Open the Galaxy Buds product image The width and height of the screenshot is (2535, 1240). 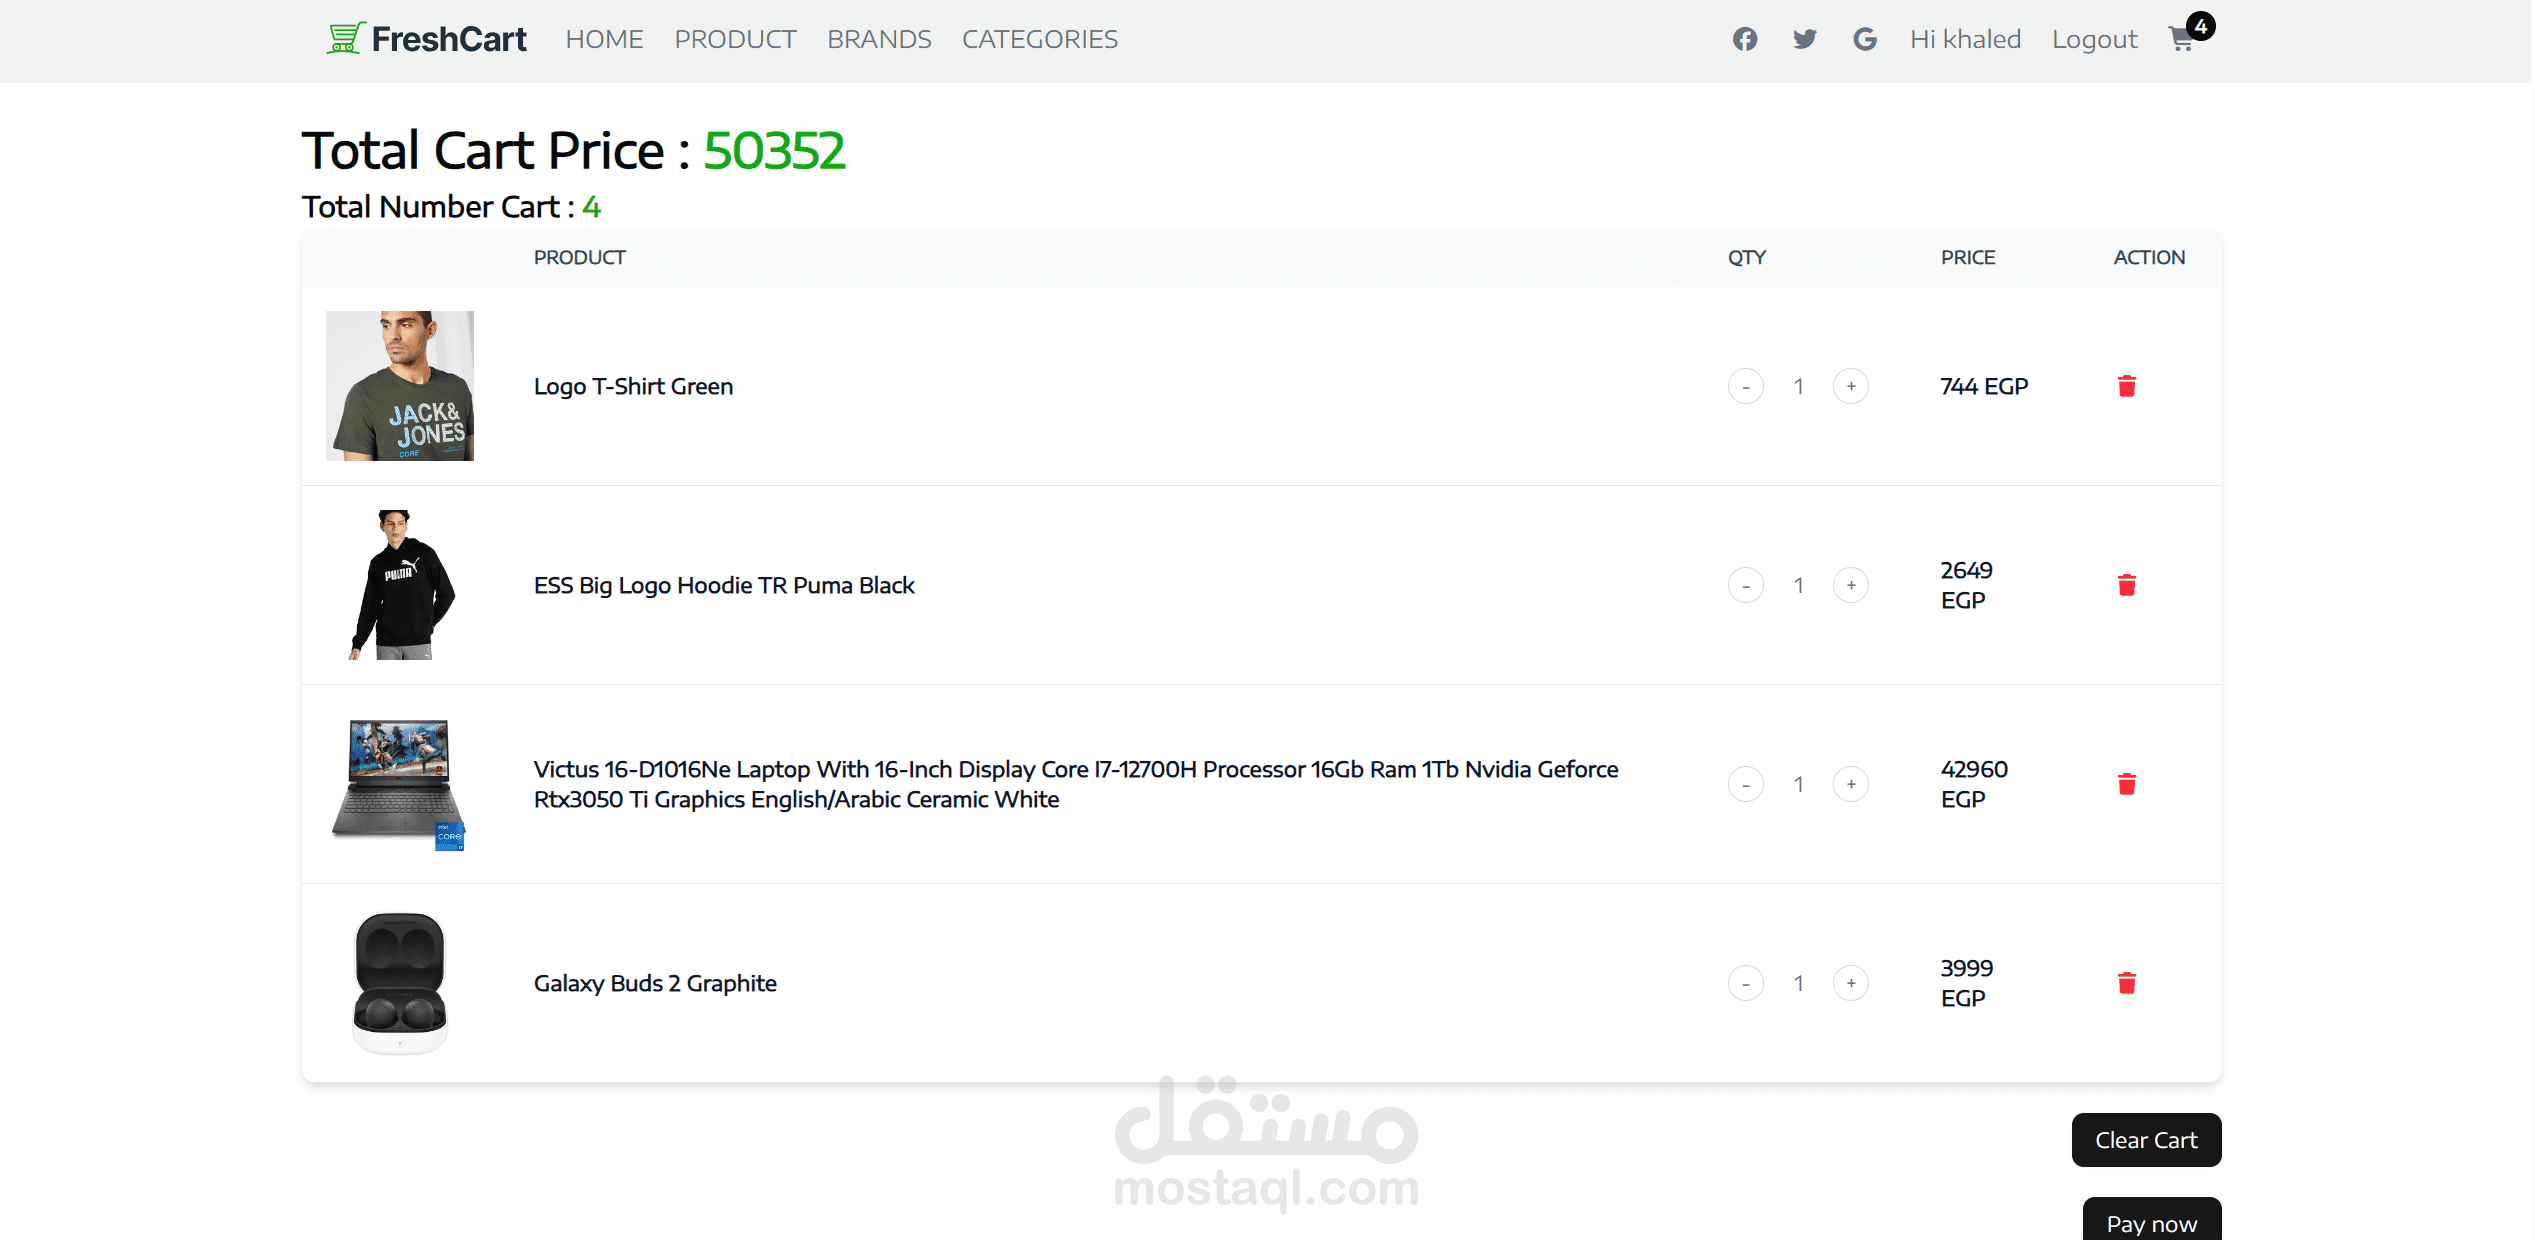point(400,983)
